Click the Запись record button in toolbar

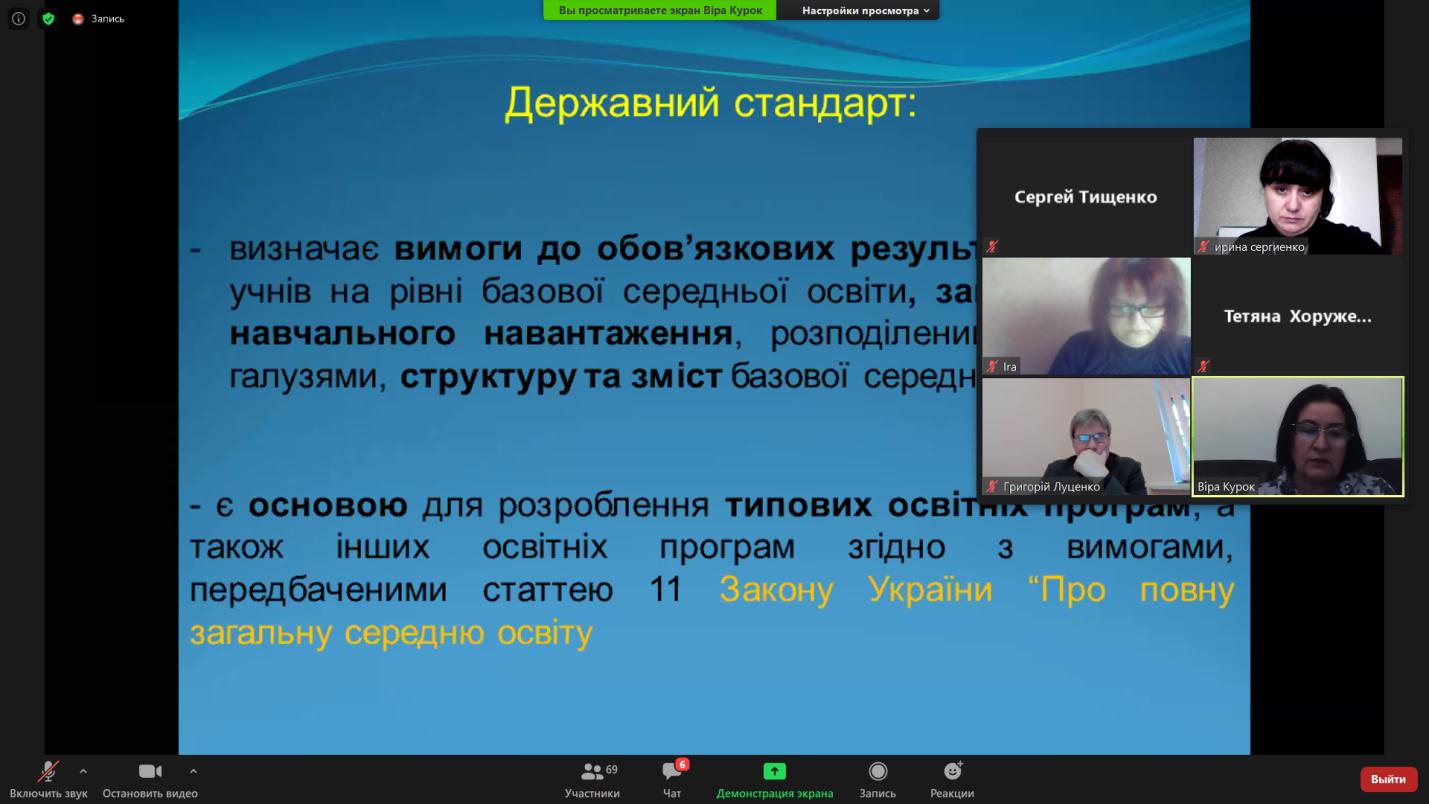[x=877, y=779]
